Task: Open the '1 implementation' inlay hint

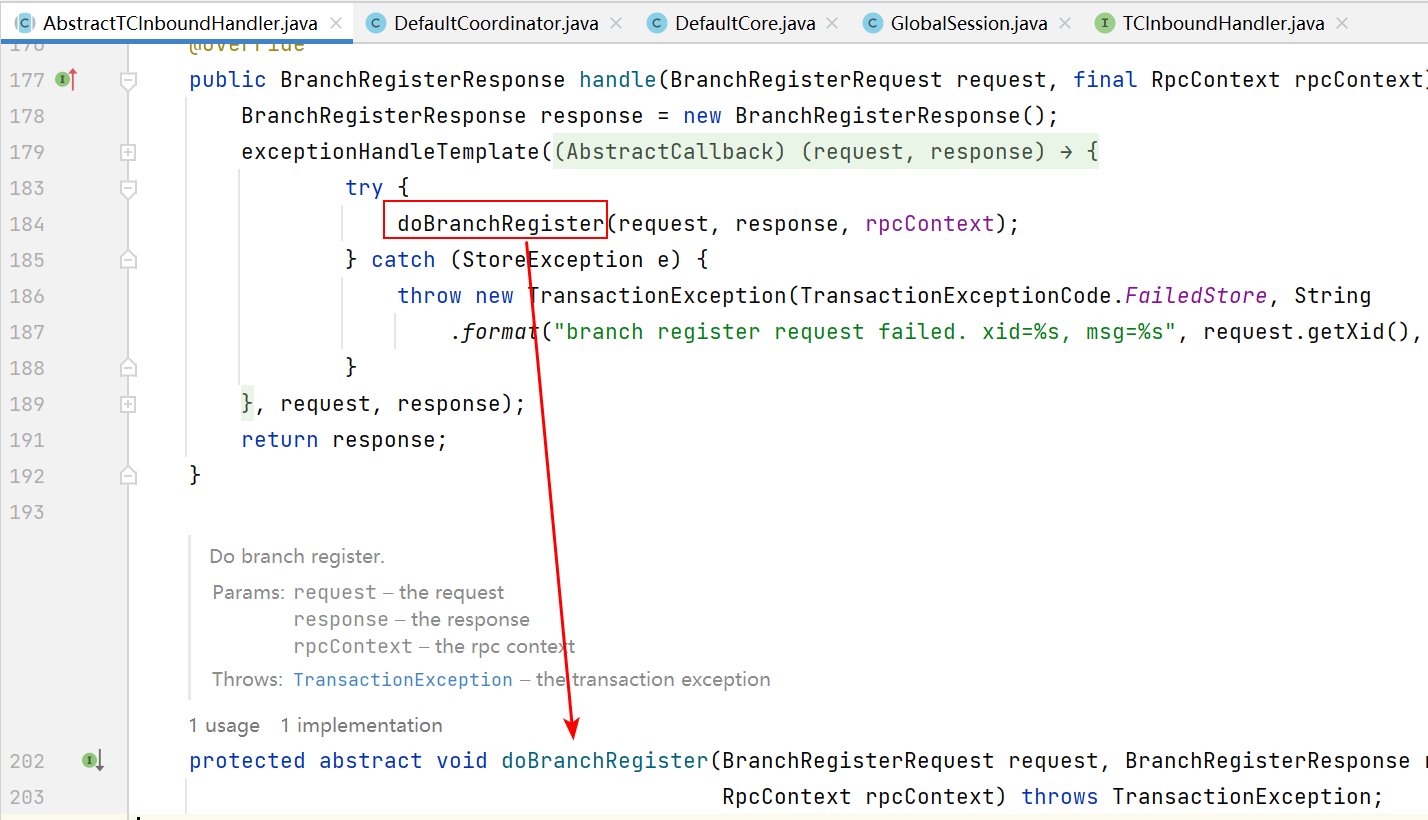Action: coord(361,725)
